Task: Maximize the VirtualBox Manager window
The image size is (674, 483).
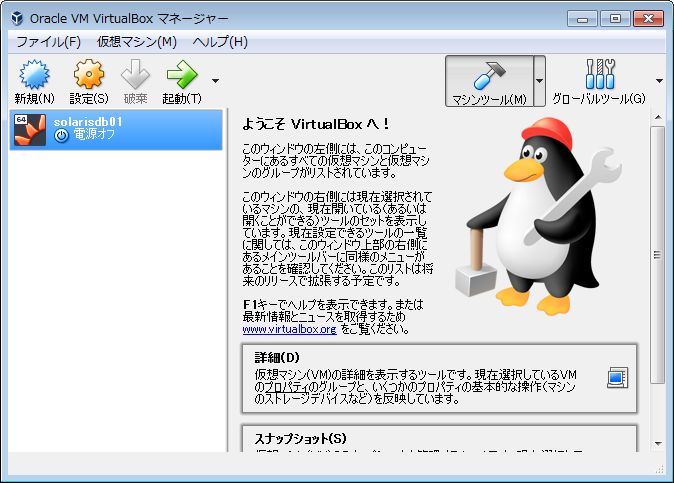Action: [615, 18]
